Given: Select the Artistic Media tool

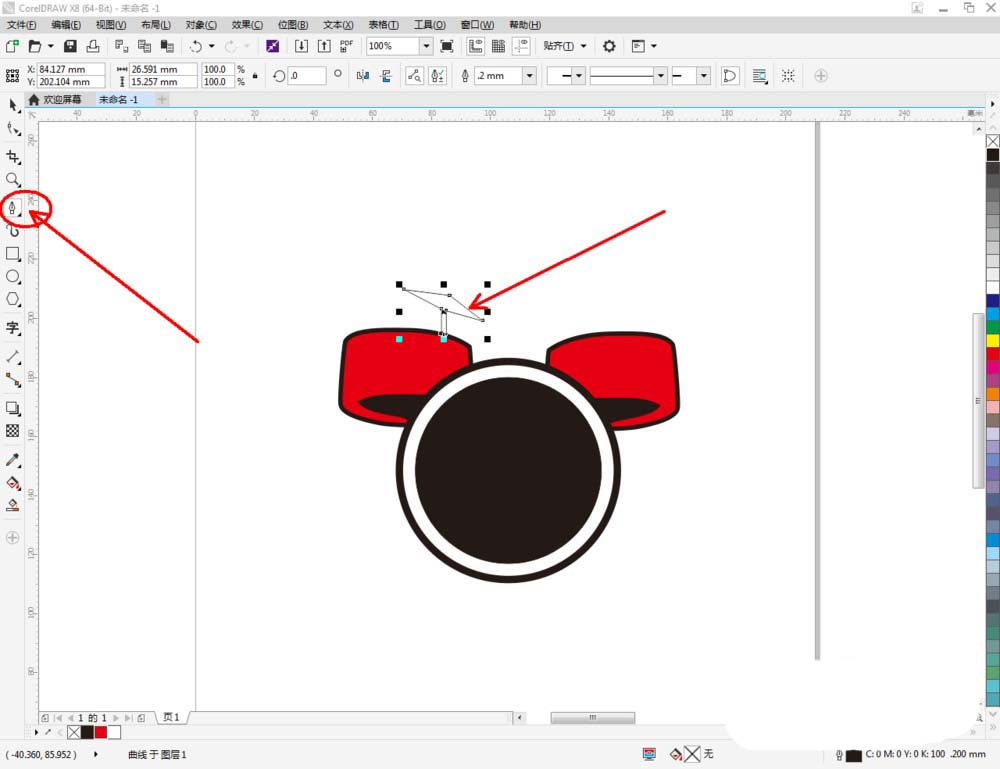Looking at the screenshot, I should 13,230.
